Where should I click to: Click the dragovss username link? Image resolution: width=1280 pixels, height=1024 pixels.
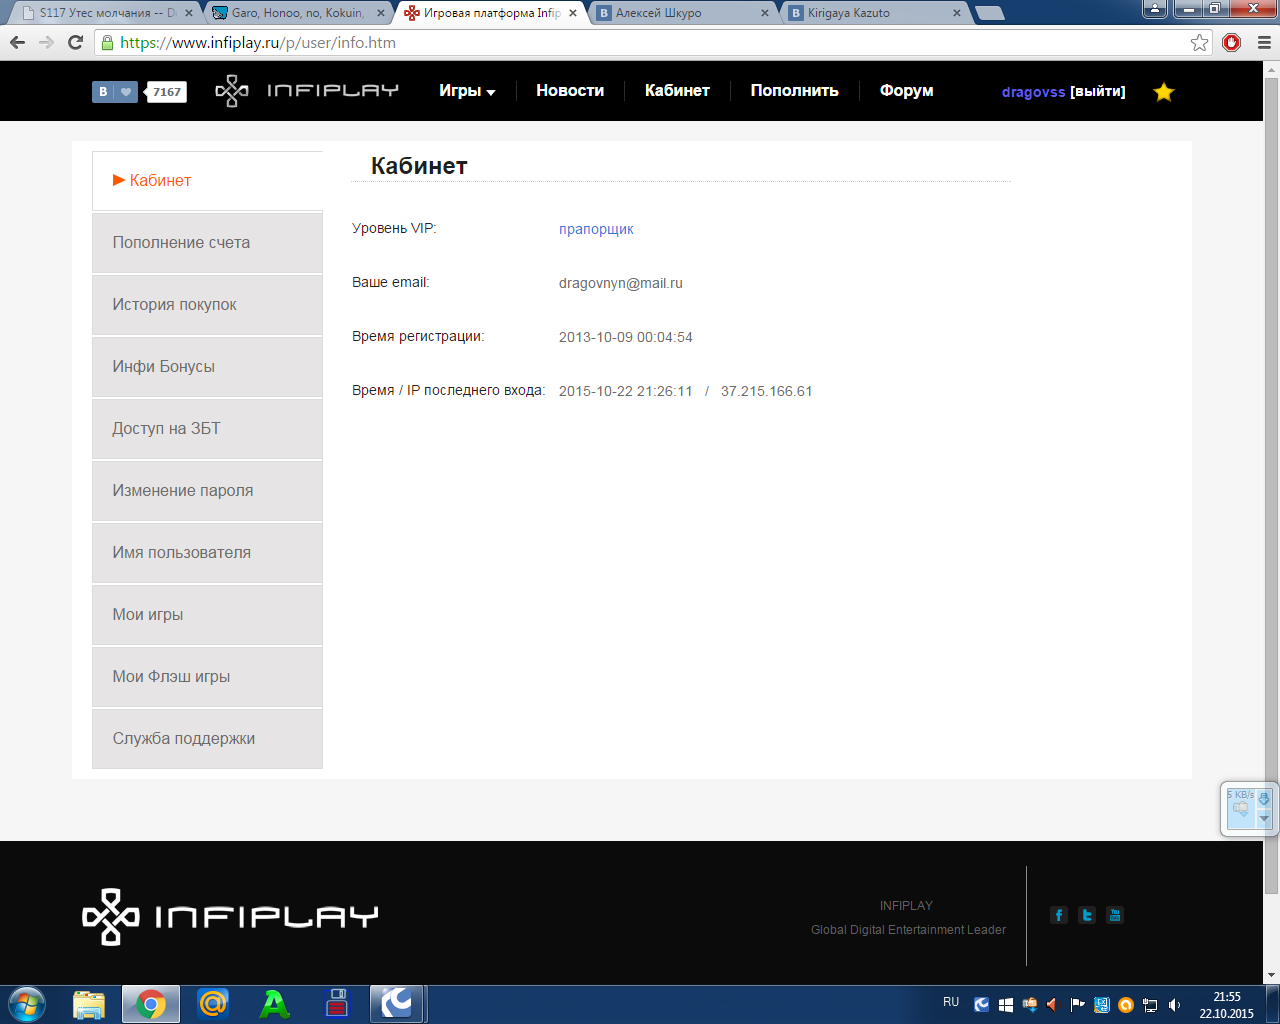point(1034,92)
